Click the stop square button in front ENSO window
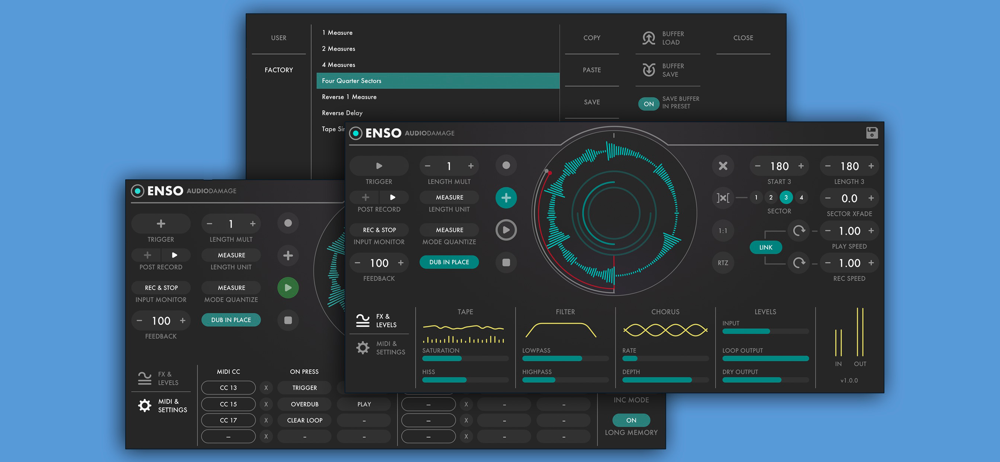 click(506, 262)
